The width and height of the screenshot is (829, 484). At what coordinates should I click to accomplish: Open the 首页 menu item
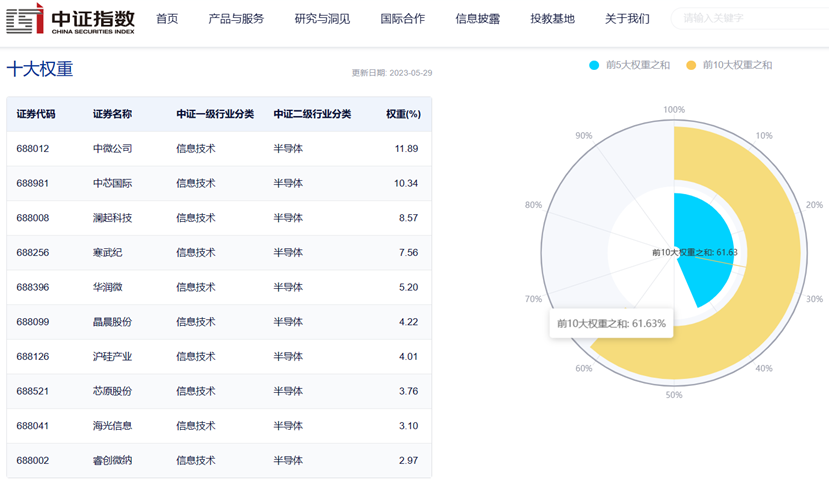(167, 19)
